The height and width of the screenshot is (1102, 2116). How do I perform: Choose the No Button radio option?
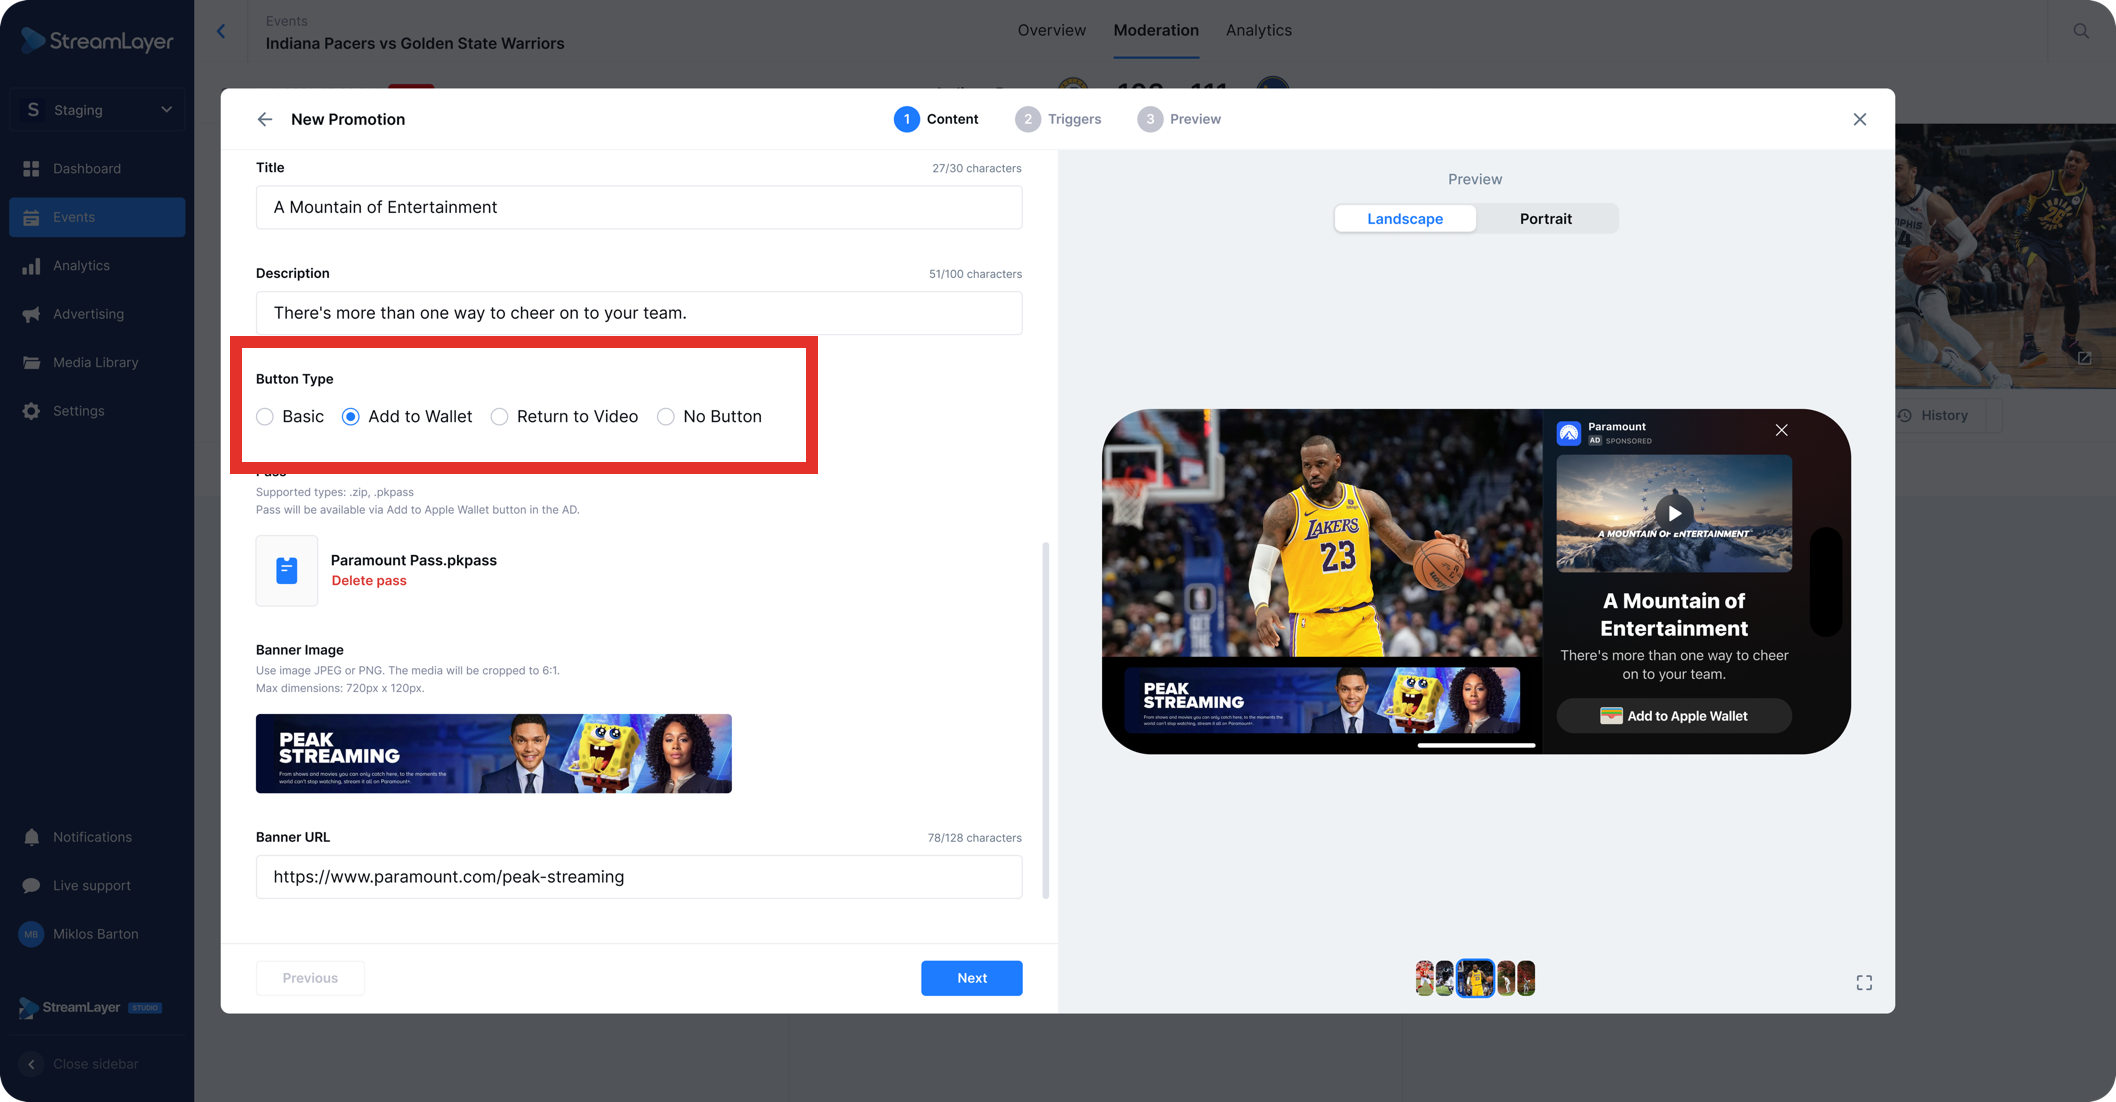666,417
